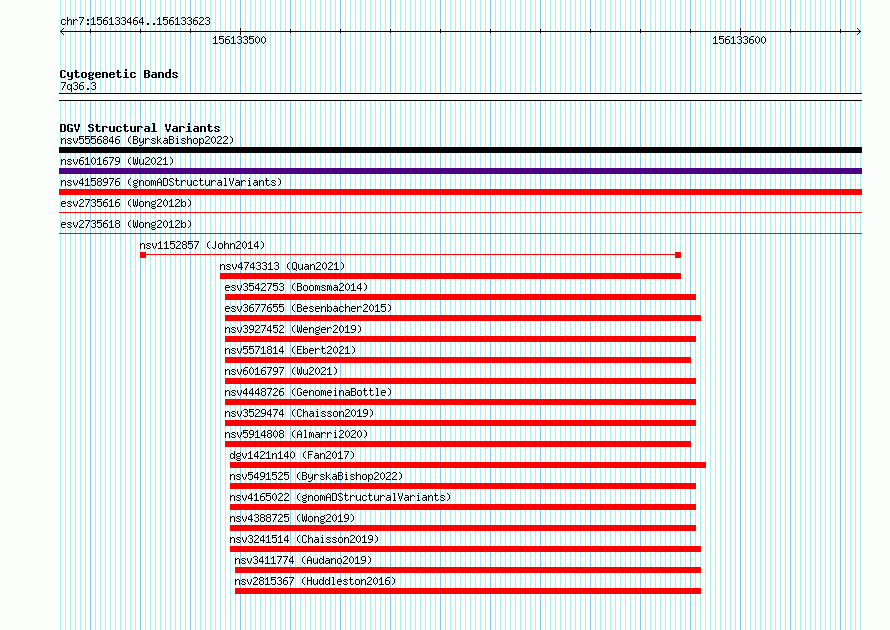Open nsv4165022 (gnomADStructuralVariants) variant
The width and height of the screenshot is (890, 630).
coord(340,497)
